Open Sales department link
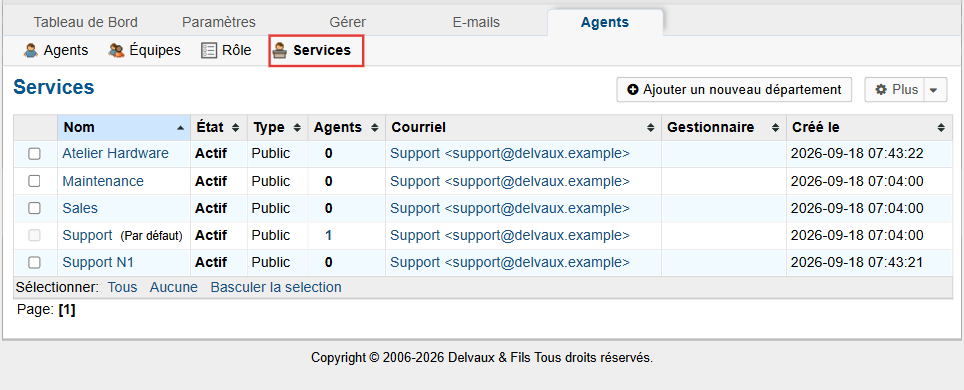The height and width of the screenshot is (390, 964). pos(80,208)
